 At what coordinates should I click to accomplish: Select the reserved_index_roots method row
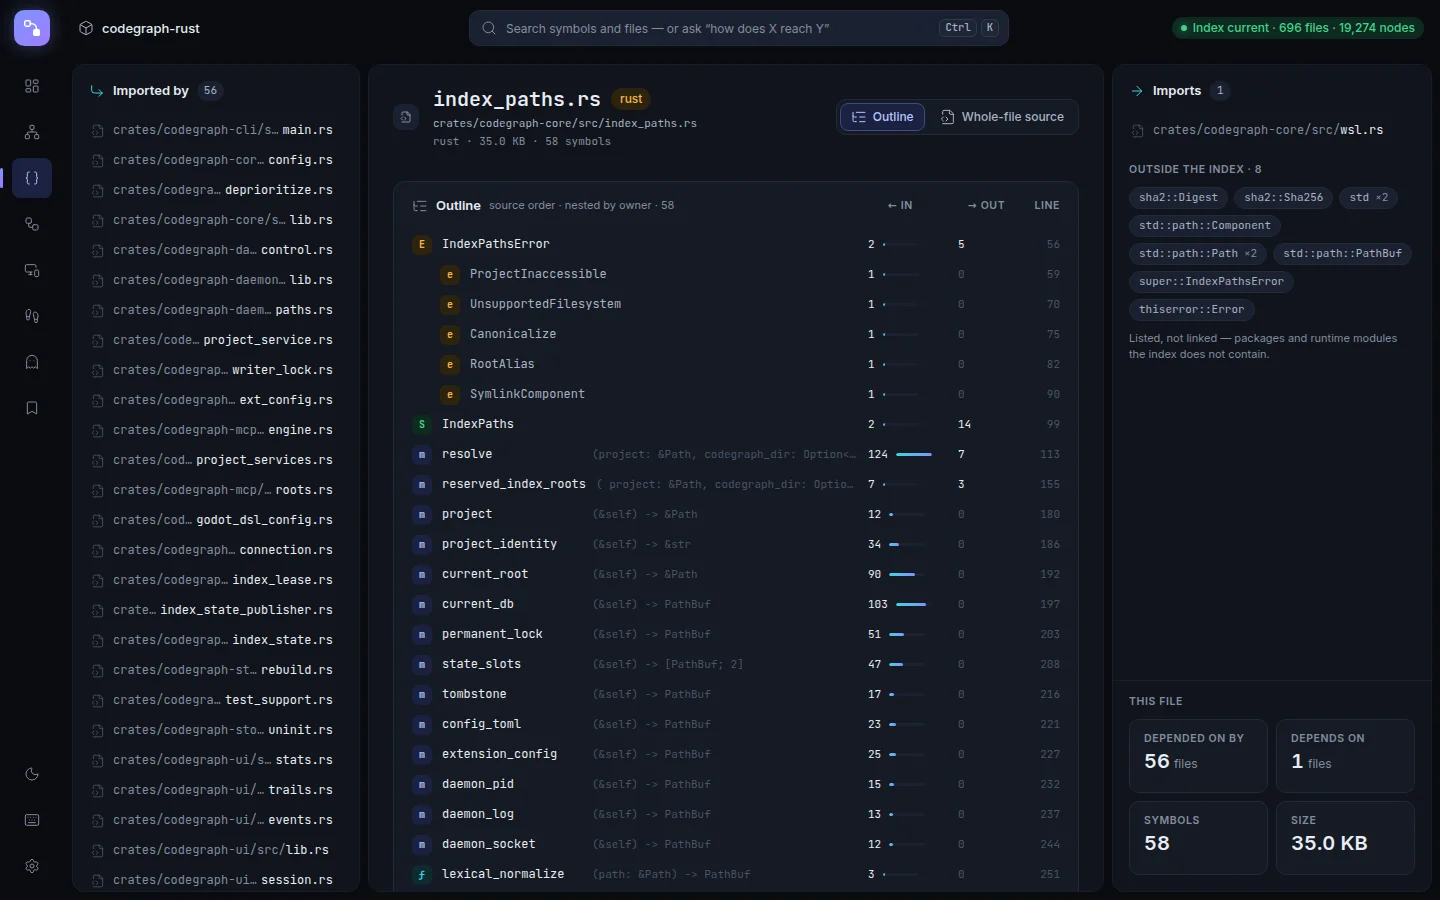[x=736, y=484]
